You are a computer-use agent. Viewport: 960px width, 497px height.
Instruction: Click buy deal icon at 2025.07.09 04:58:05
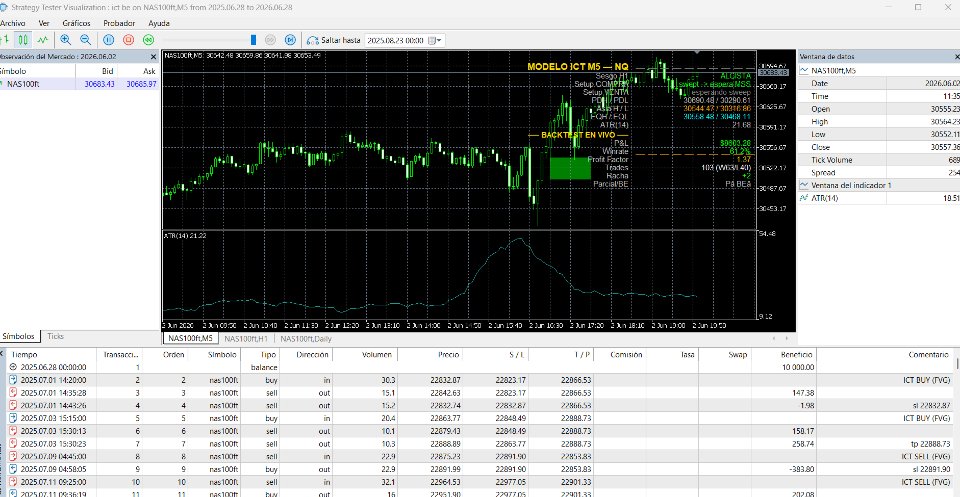[13, 469]
